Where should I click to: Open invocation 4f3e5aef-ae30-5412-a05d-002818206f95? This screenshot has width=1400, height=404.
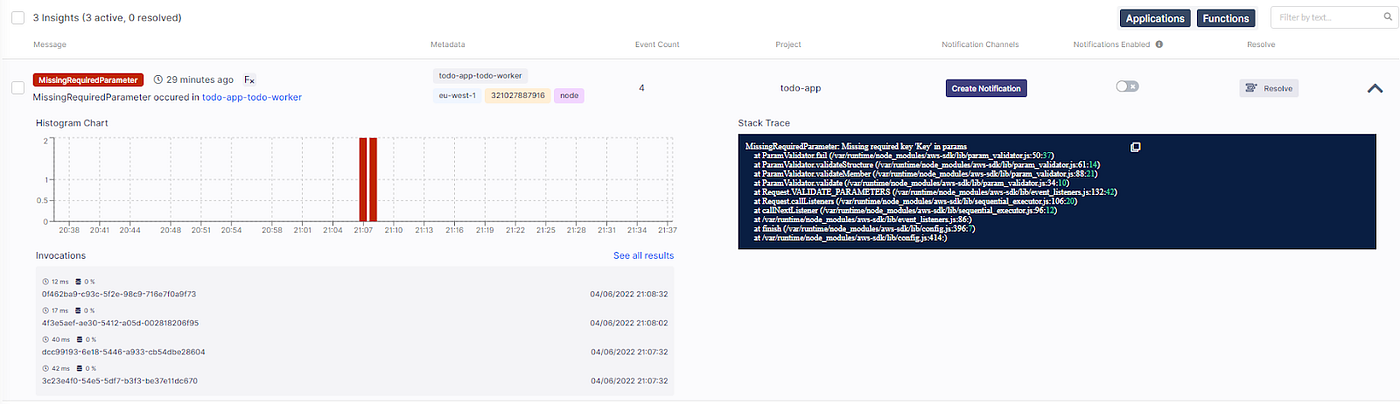point(120,323)
